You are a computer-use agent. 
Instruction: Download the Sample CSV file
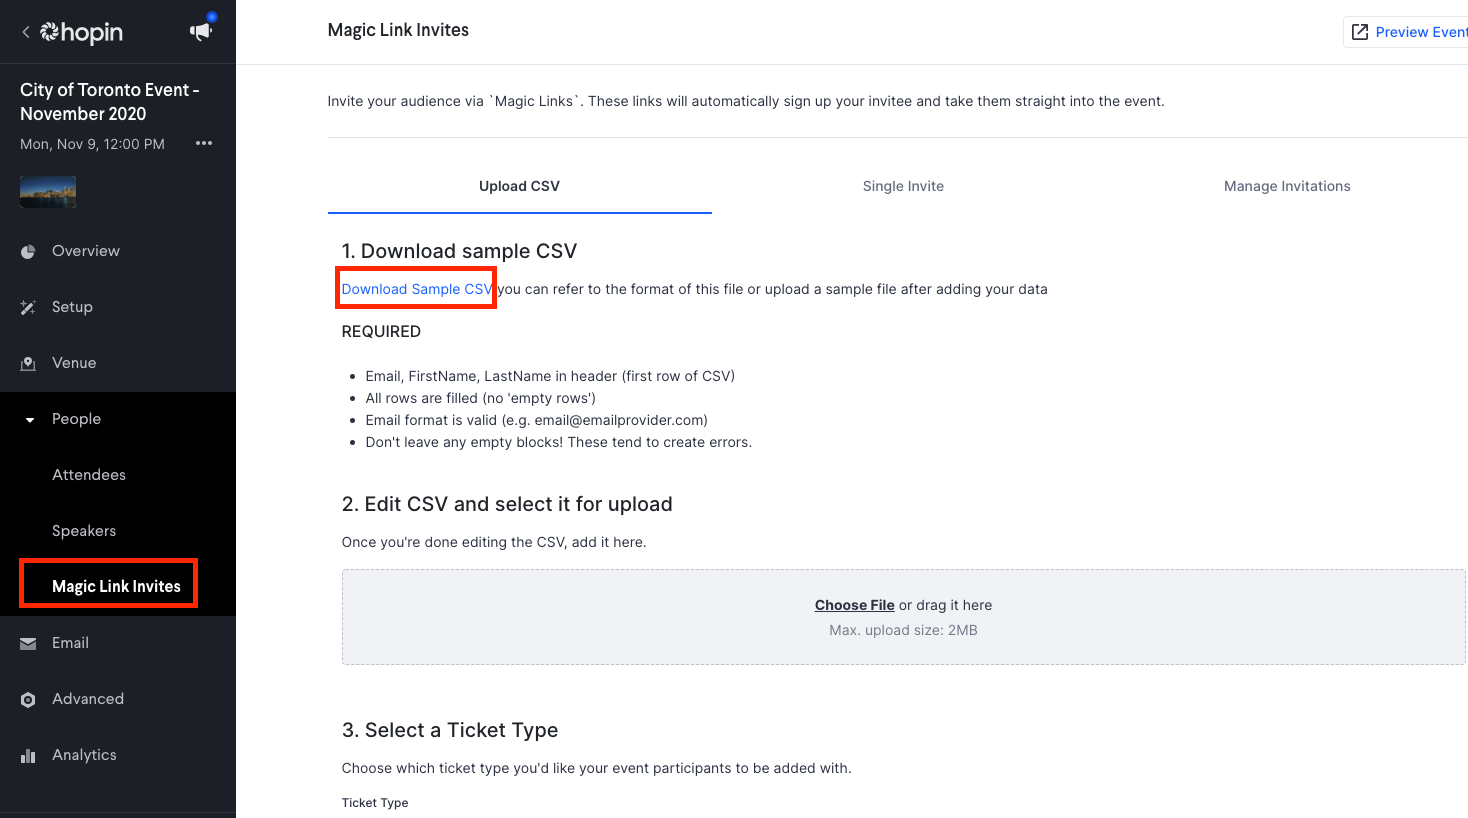coord(415,288)
